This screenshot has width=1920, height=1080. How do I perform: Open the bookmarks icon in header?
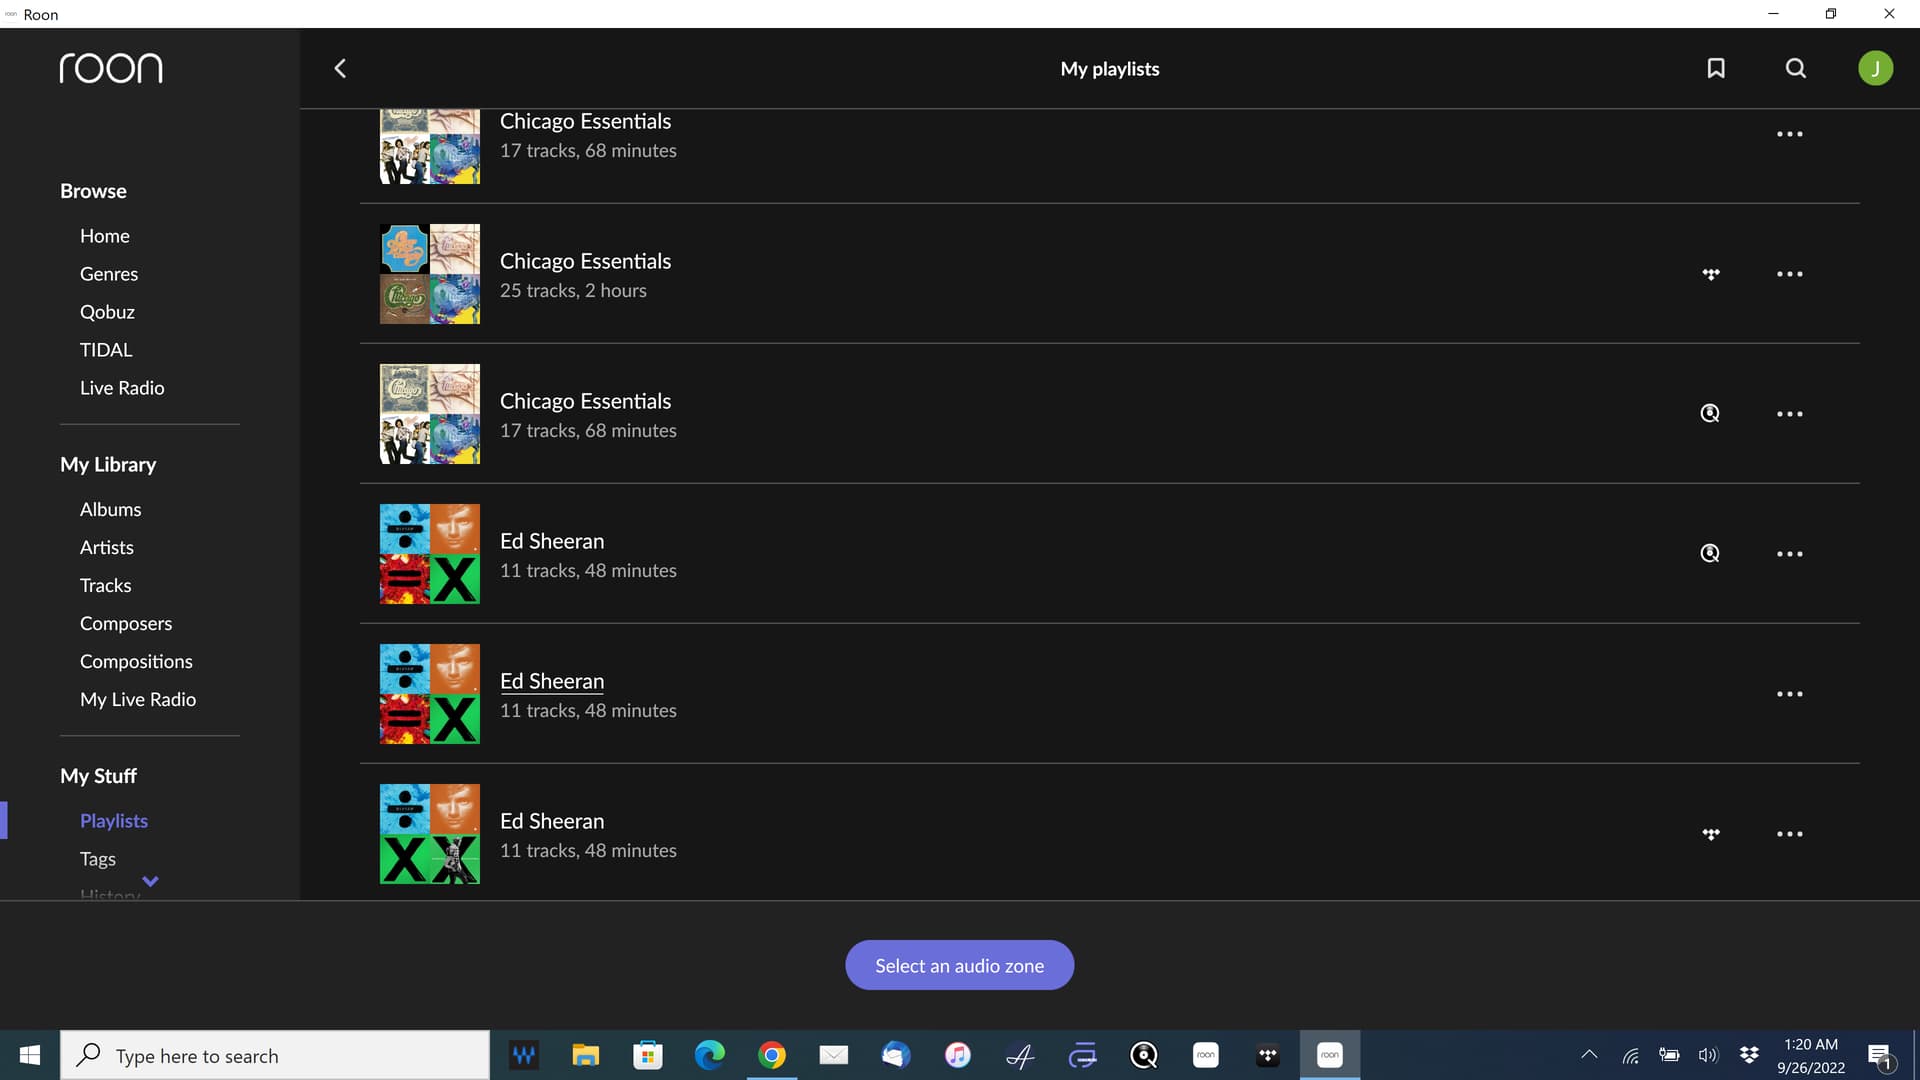pos(1716,68)
